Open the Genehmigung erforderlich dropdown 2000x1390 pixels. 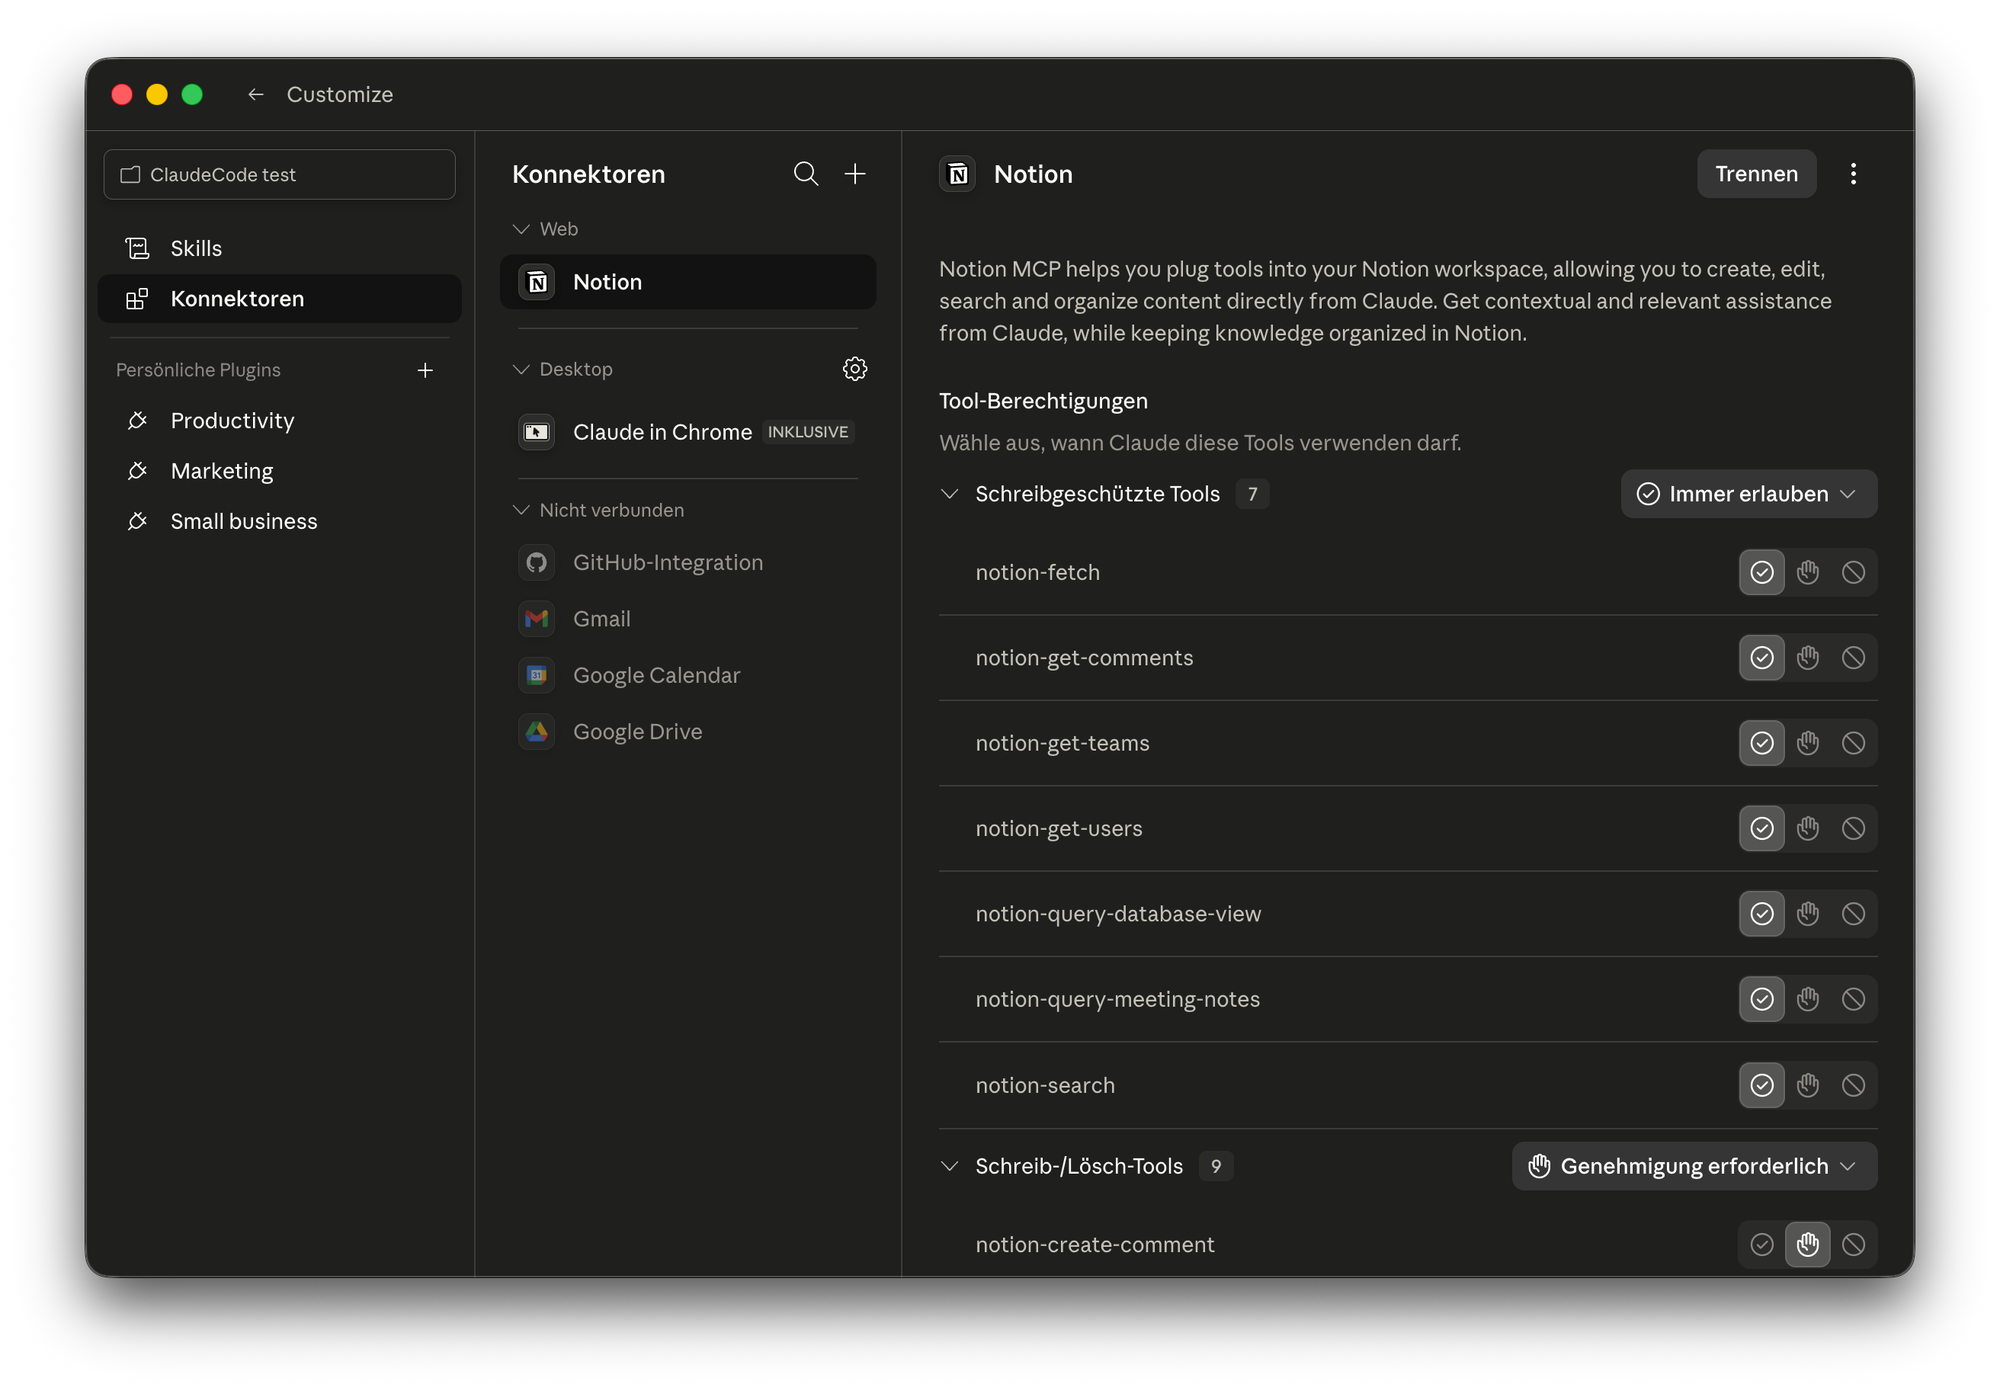pyautogui.click(x=1694, y=1166)
